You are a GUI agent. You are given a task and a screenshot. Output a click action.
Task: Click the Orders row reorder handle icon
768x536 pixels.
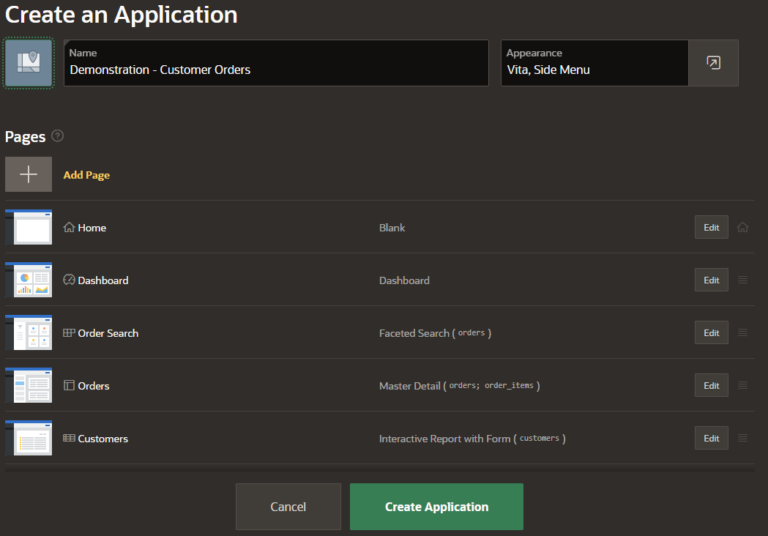(742, 386)
